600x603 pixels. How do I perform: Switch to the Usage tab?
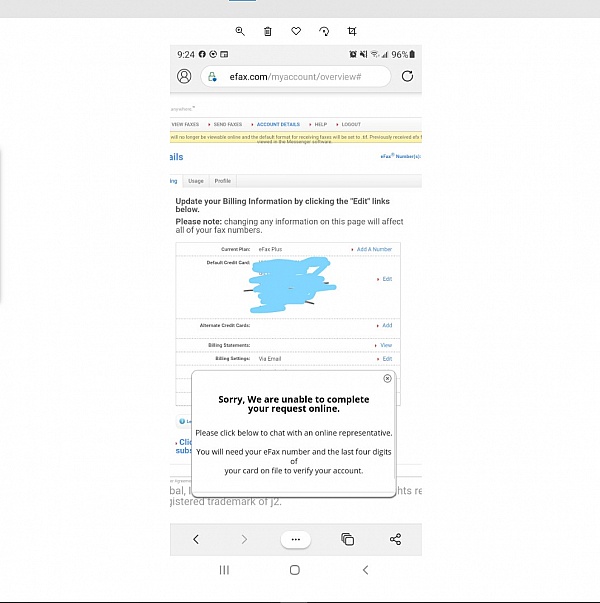(196, 181)
